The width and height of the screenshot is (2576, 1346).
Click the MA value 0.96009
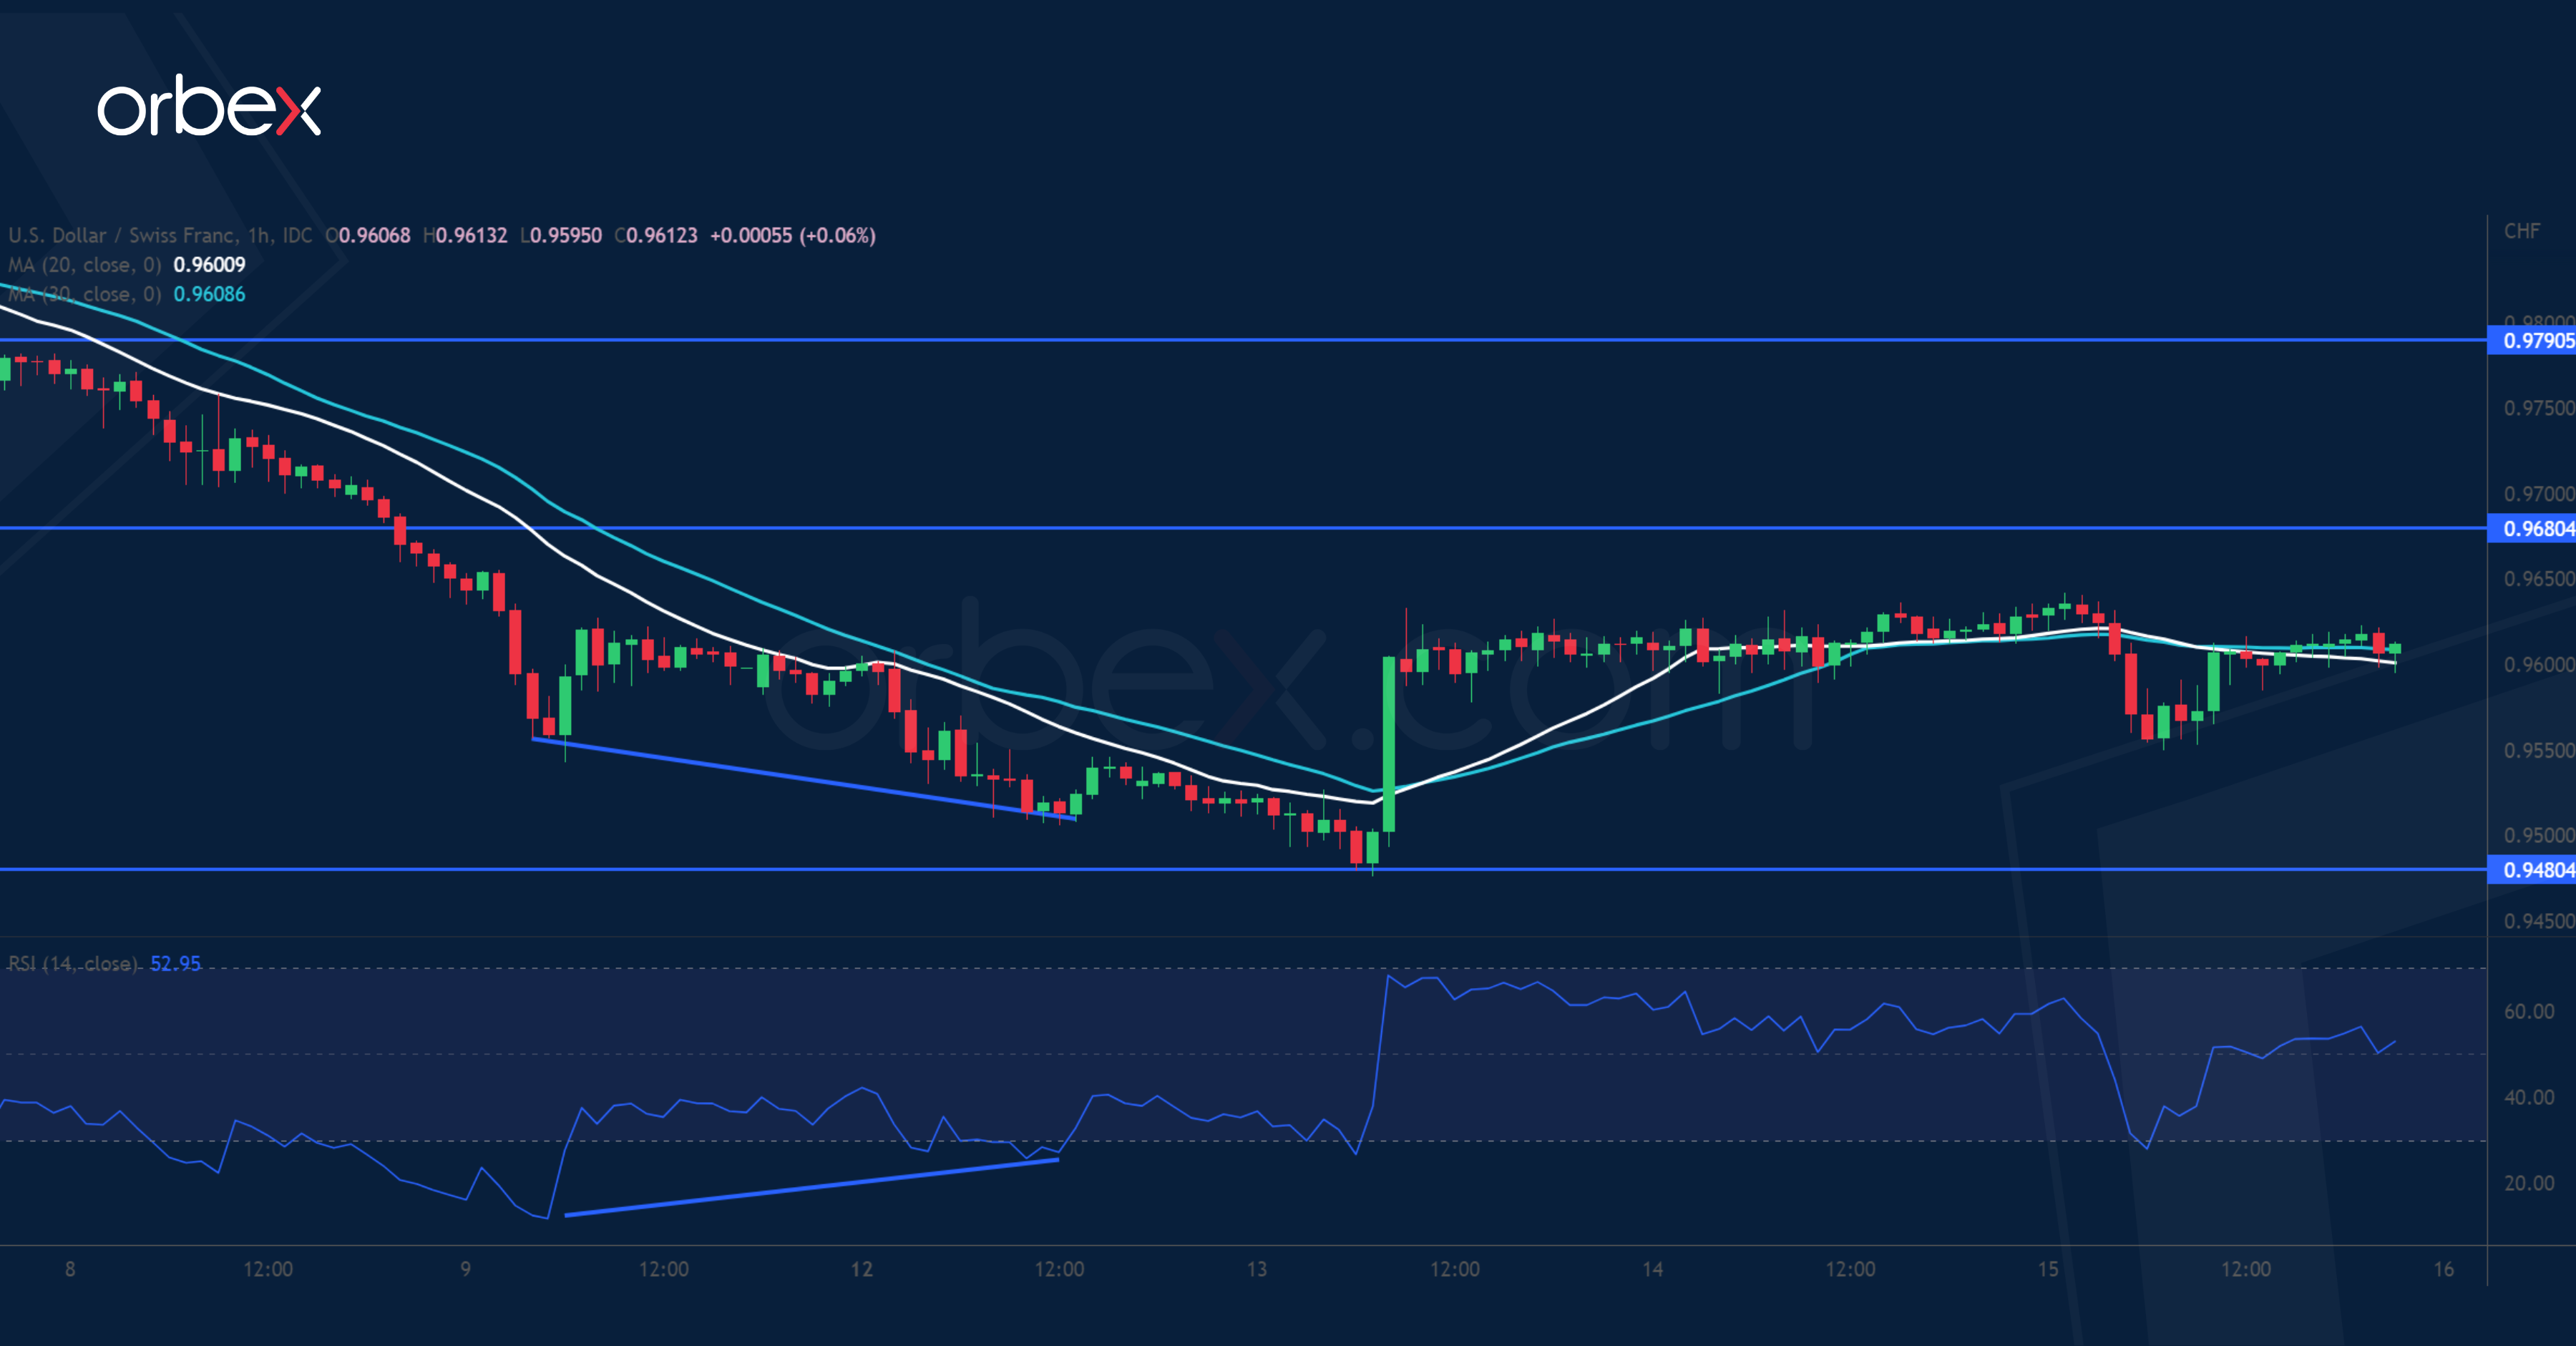tap(211, 265)
